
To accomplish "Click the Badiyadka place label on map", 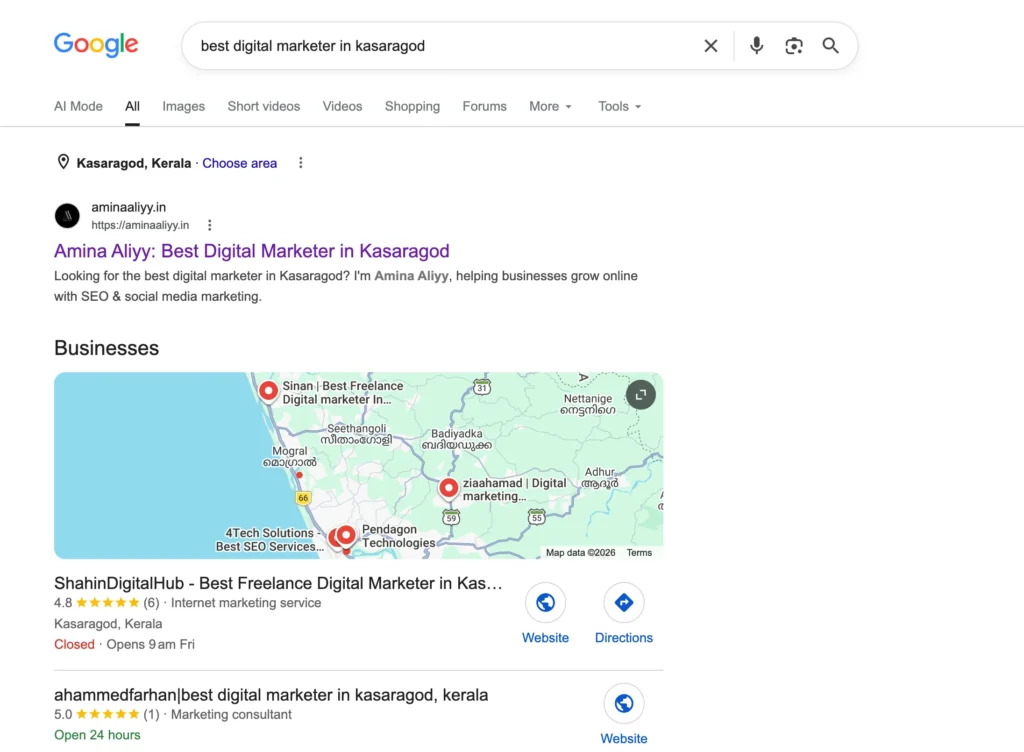I will 456,439.
